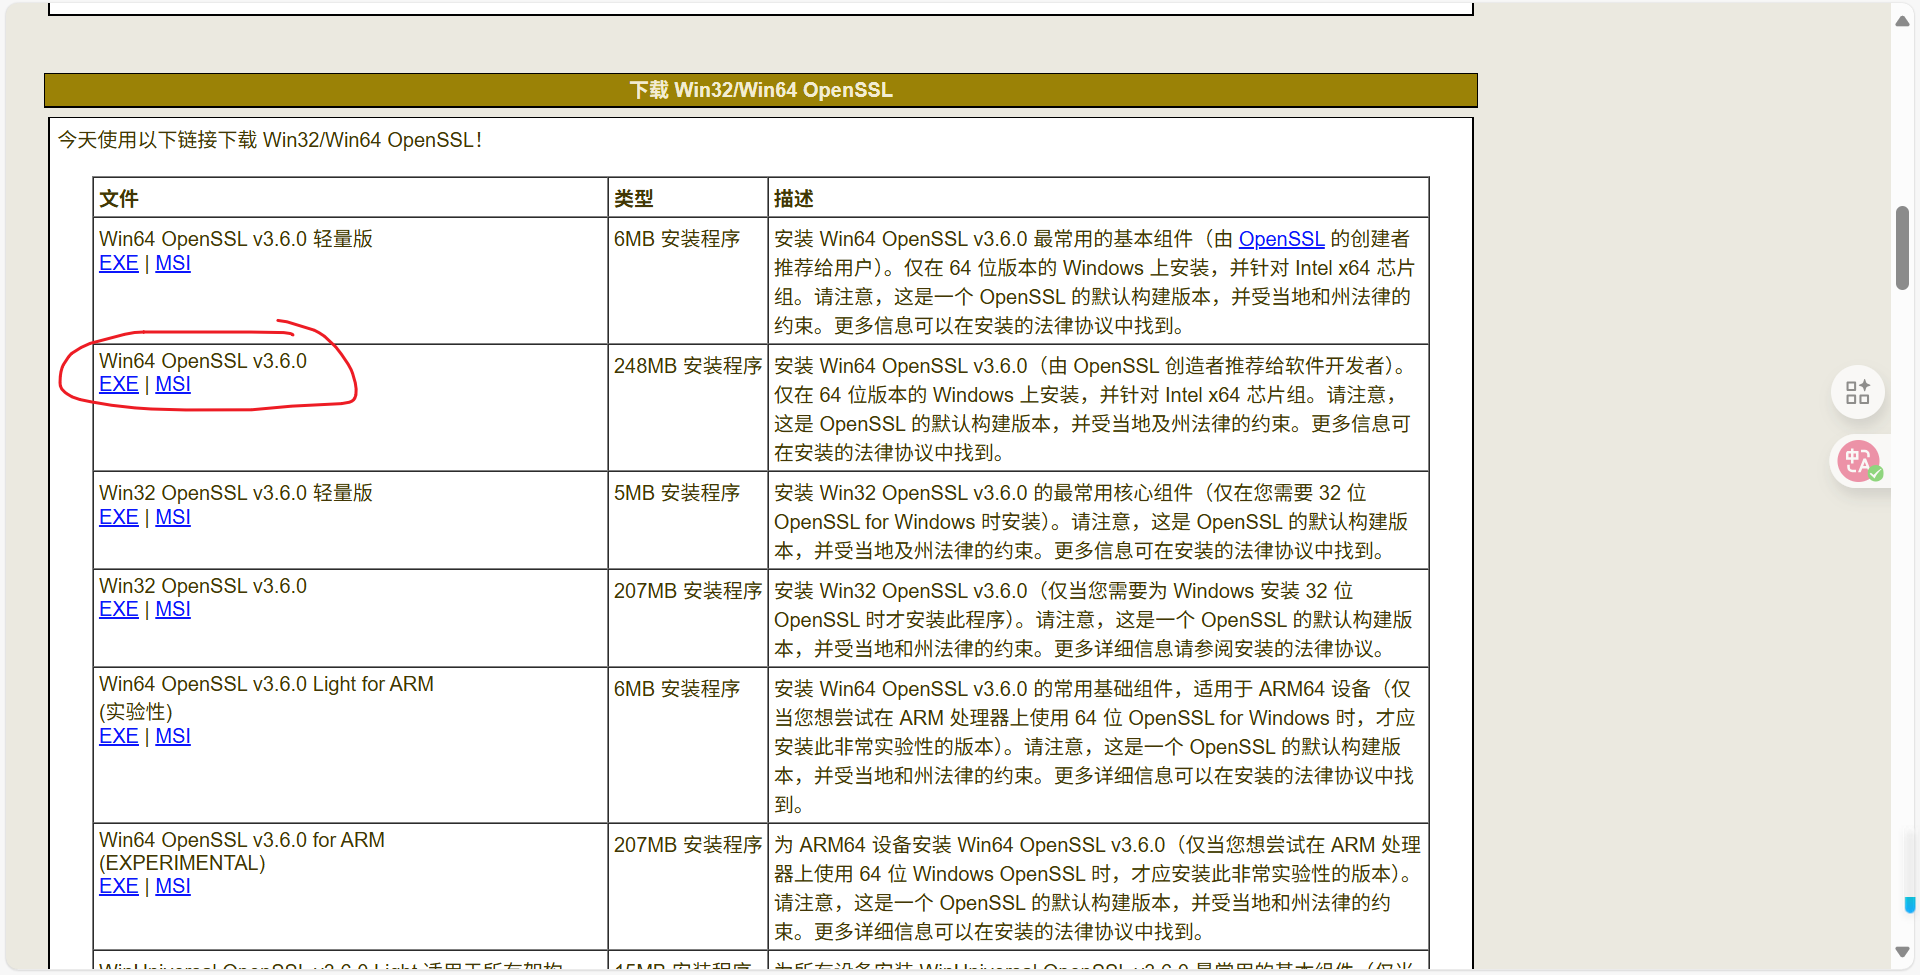Viewport: 1920px width, 975px height.
Task: Click the 下载 Win32/Win64 OpenSSL heading
Action: point(761,90)
